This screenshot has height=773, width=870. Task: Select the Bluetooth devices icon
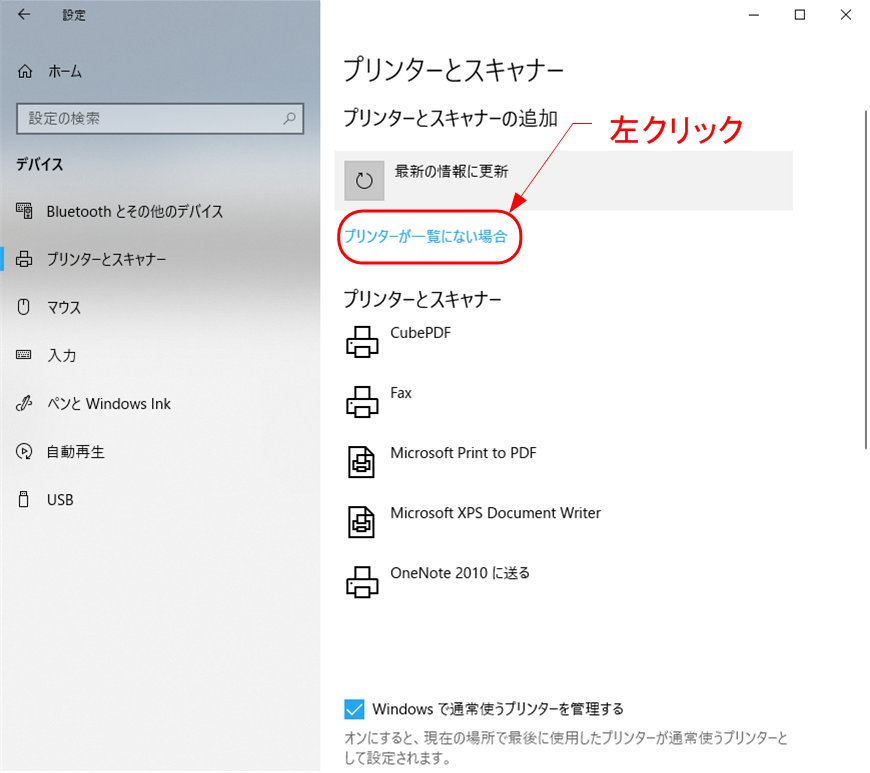(24, 211)
